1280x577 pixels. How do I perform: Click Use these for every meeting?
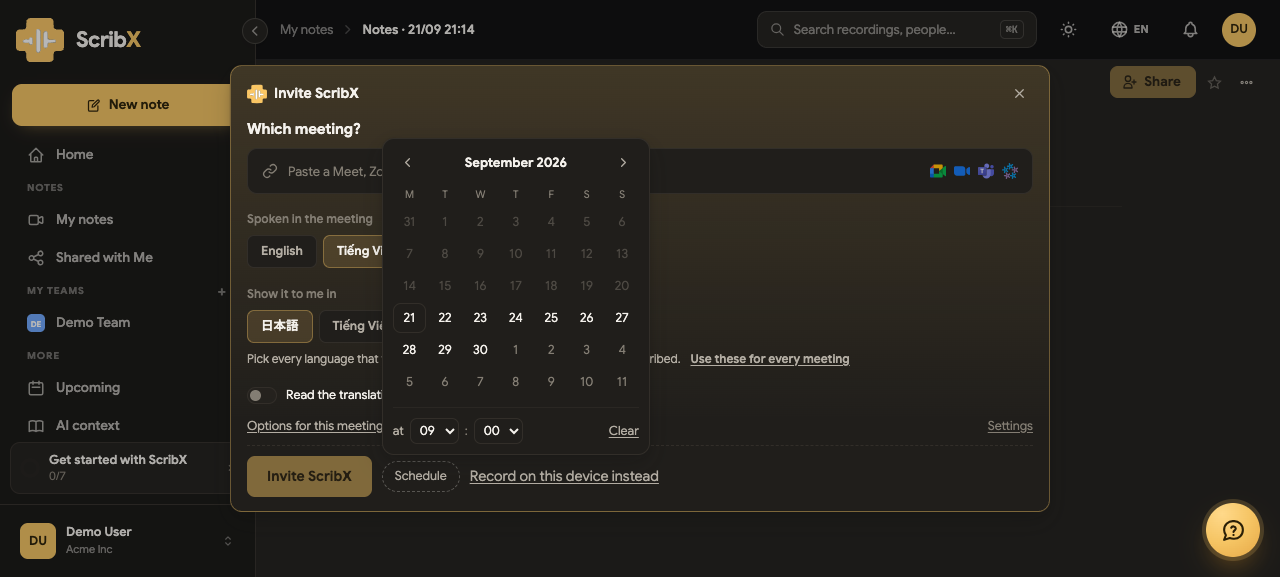tap(770, 359)
